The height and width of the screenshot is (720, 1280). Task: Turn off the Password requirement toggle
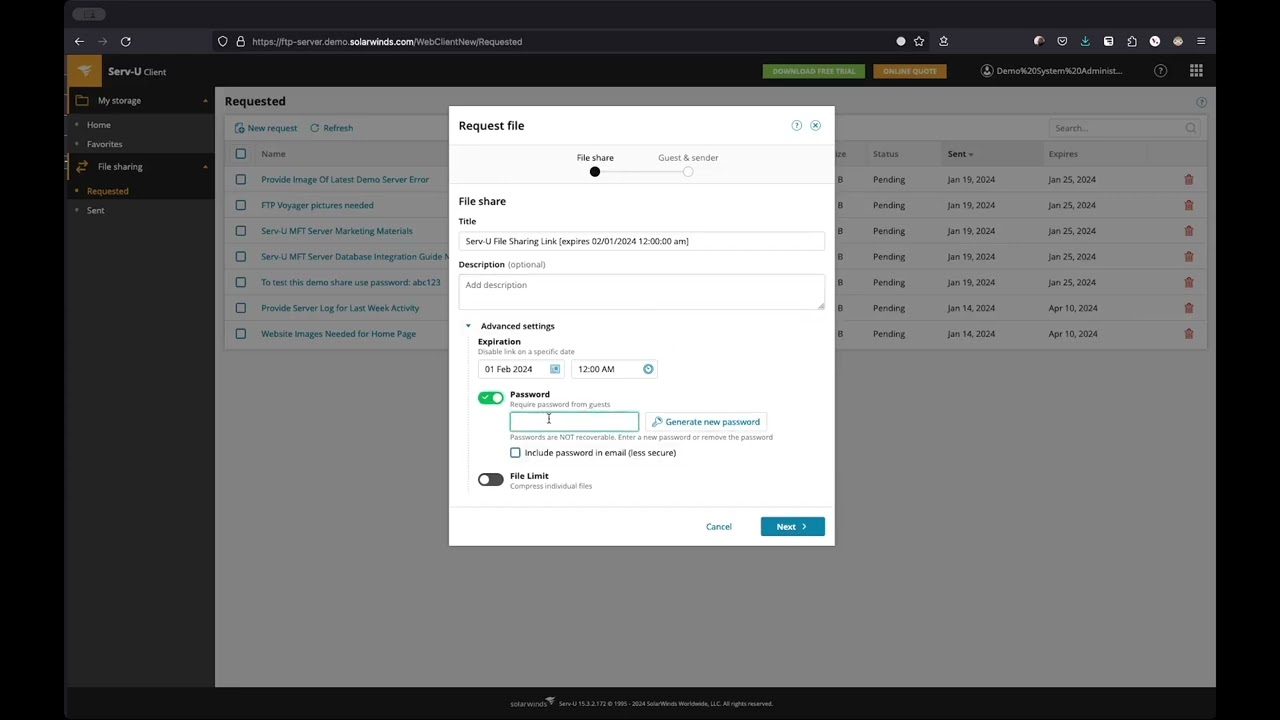pos(490,398)
